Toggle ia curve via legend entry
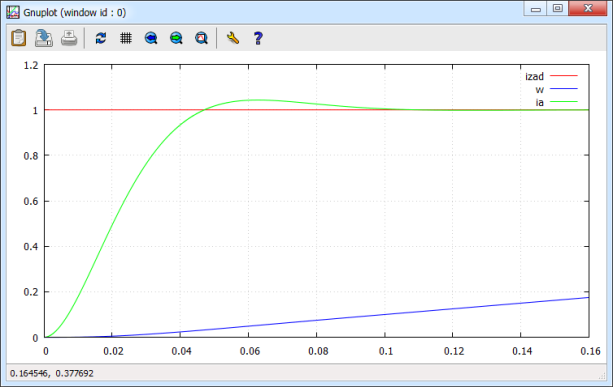 540,102
